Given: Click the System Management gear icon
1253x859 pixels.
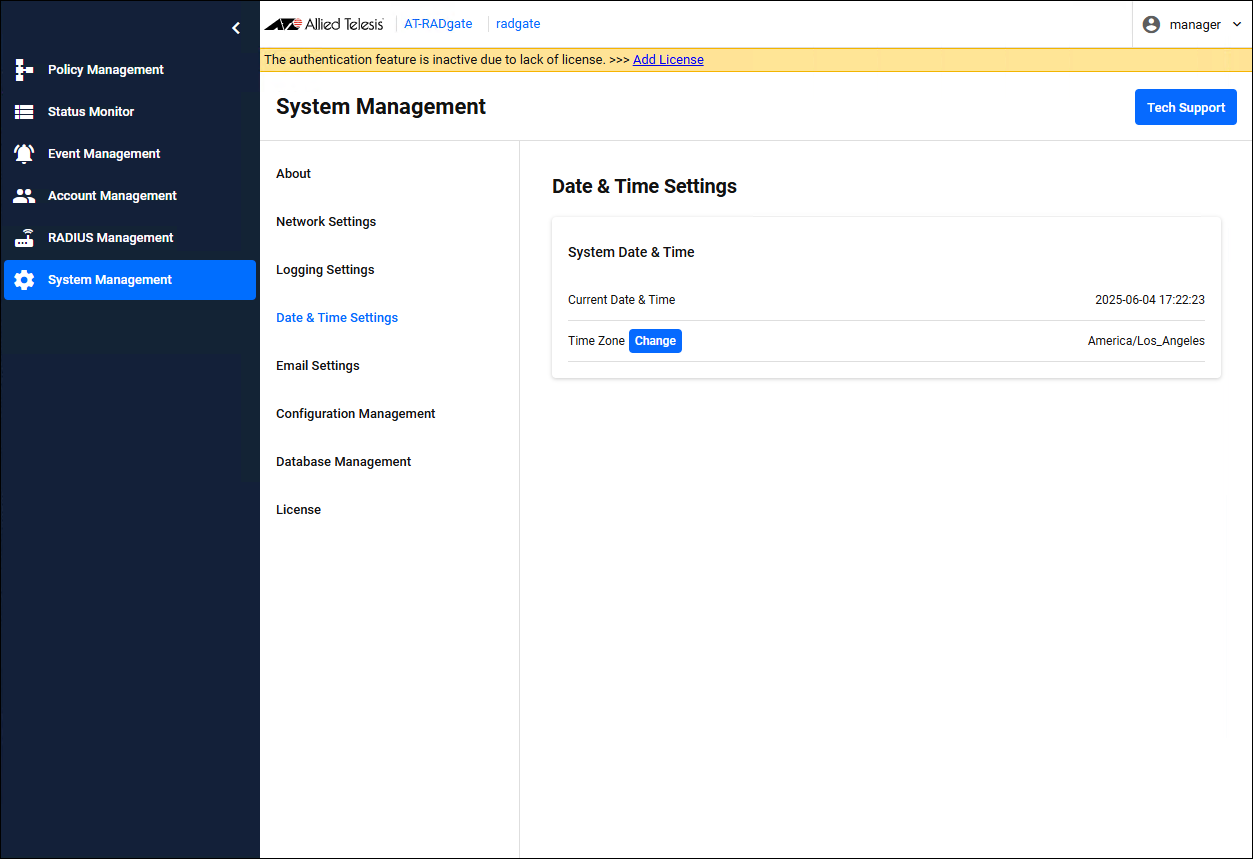Looking at the screenshot, I should (x=24, y=280).
